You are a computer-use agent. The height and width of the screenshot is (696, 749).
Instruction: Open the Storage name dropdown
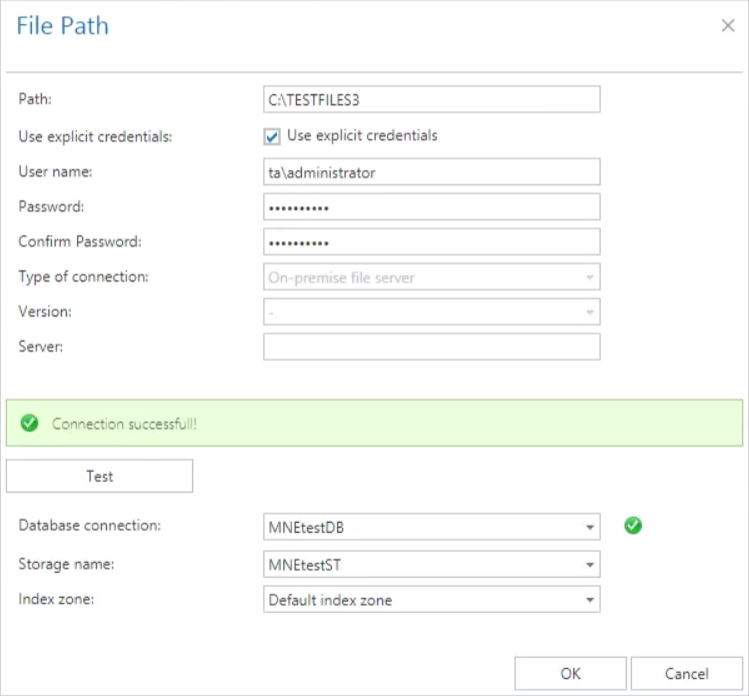point(590,564)
